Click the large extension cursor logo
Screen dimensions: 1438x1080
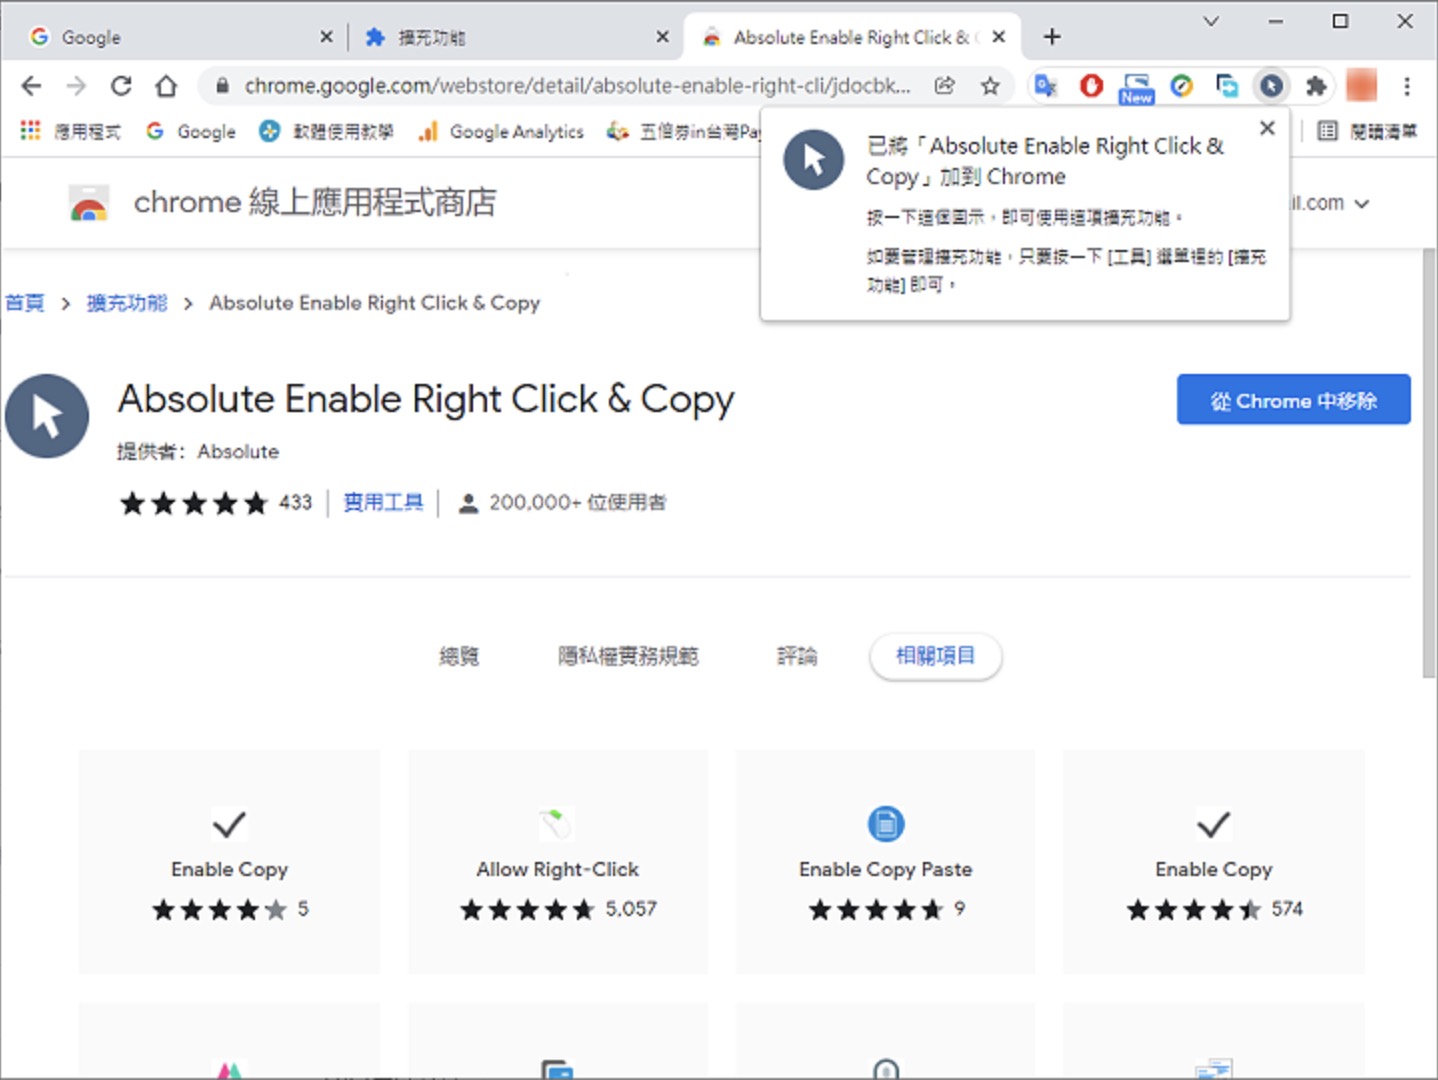46,416
